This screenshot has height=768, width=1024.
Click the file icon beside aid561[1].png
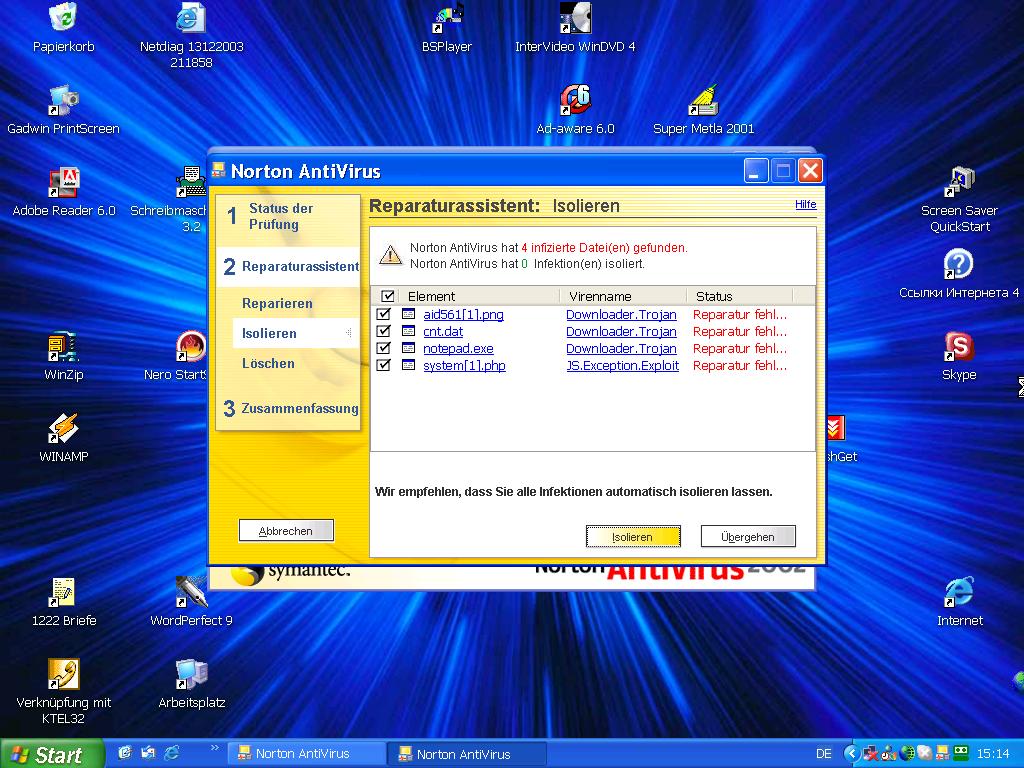click(408, 314)
